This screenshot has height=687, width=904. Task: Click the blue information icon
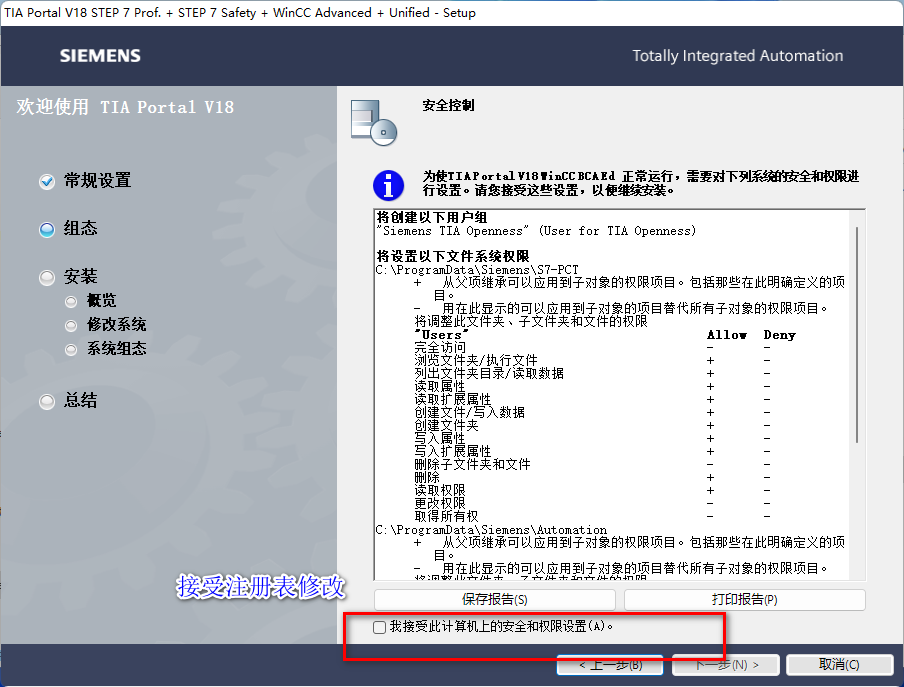point(388,185)
